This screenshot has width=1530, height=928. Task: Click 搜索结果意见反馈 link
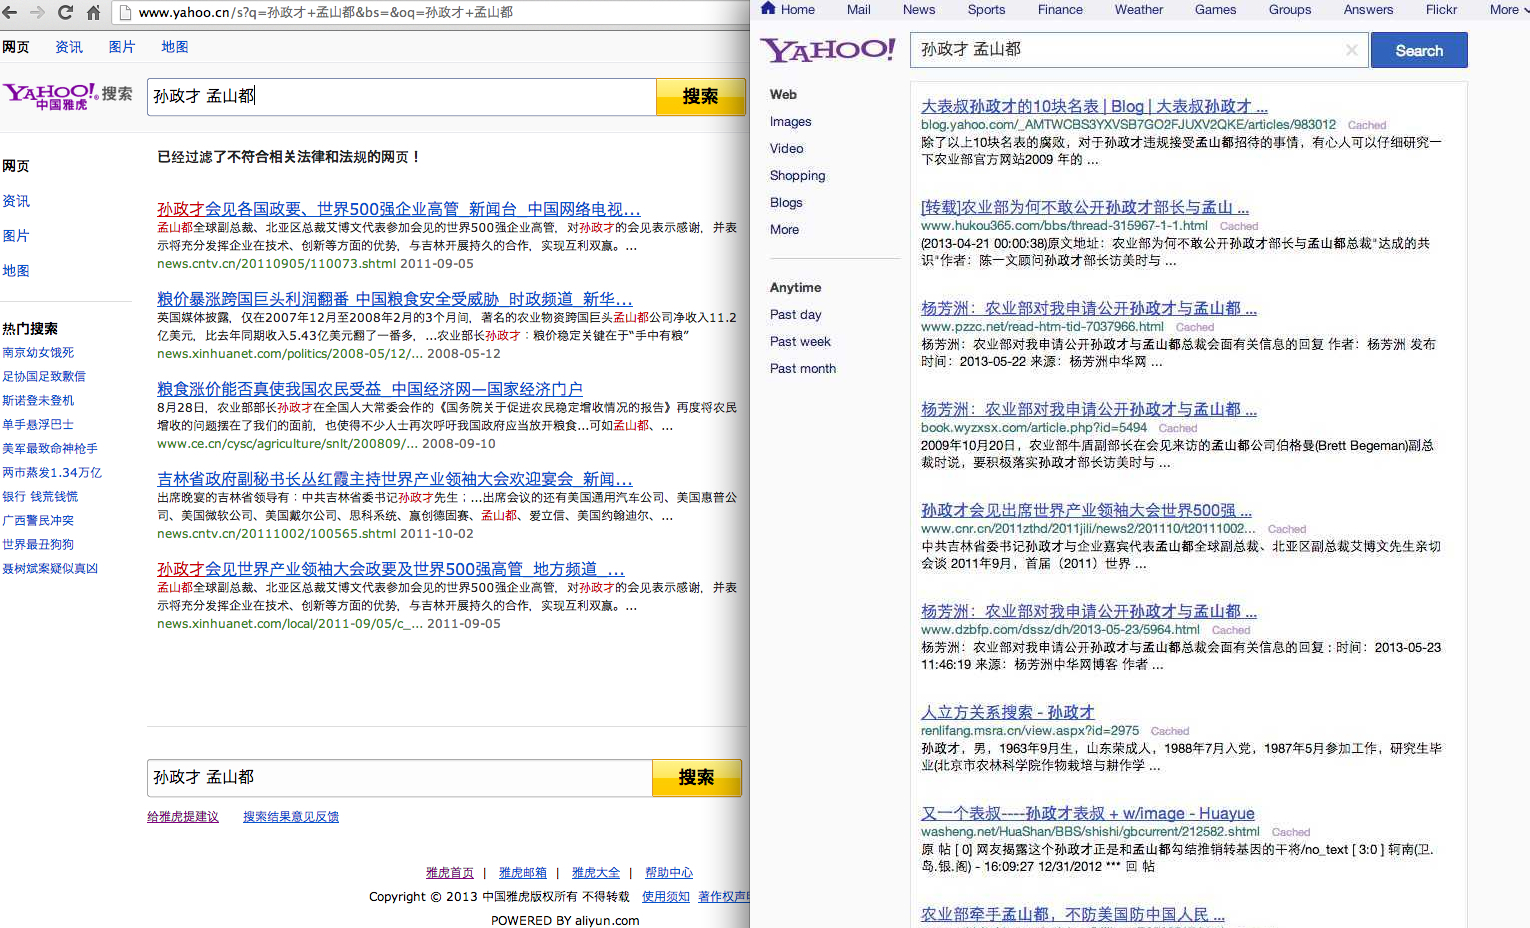(x=291, y=817)
